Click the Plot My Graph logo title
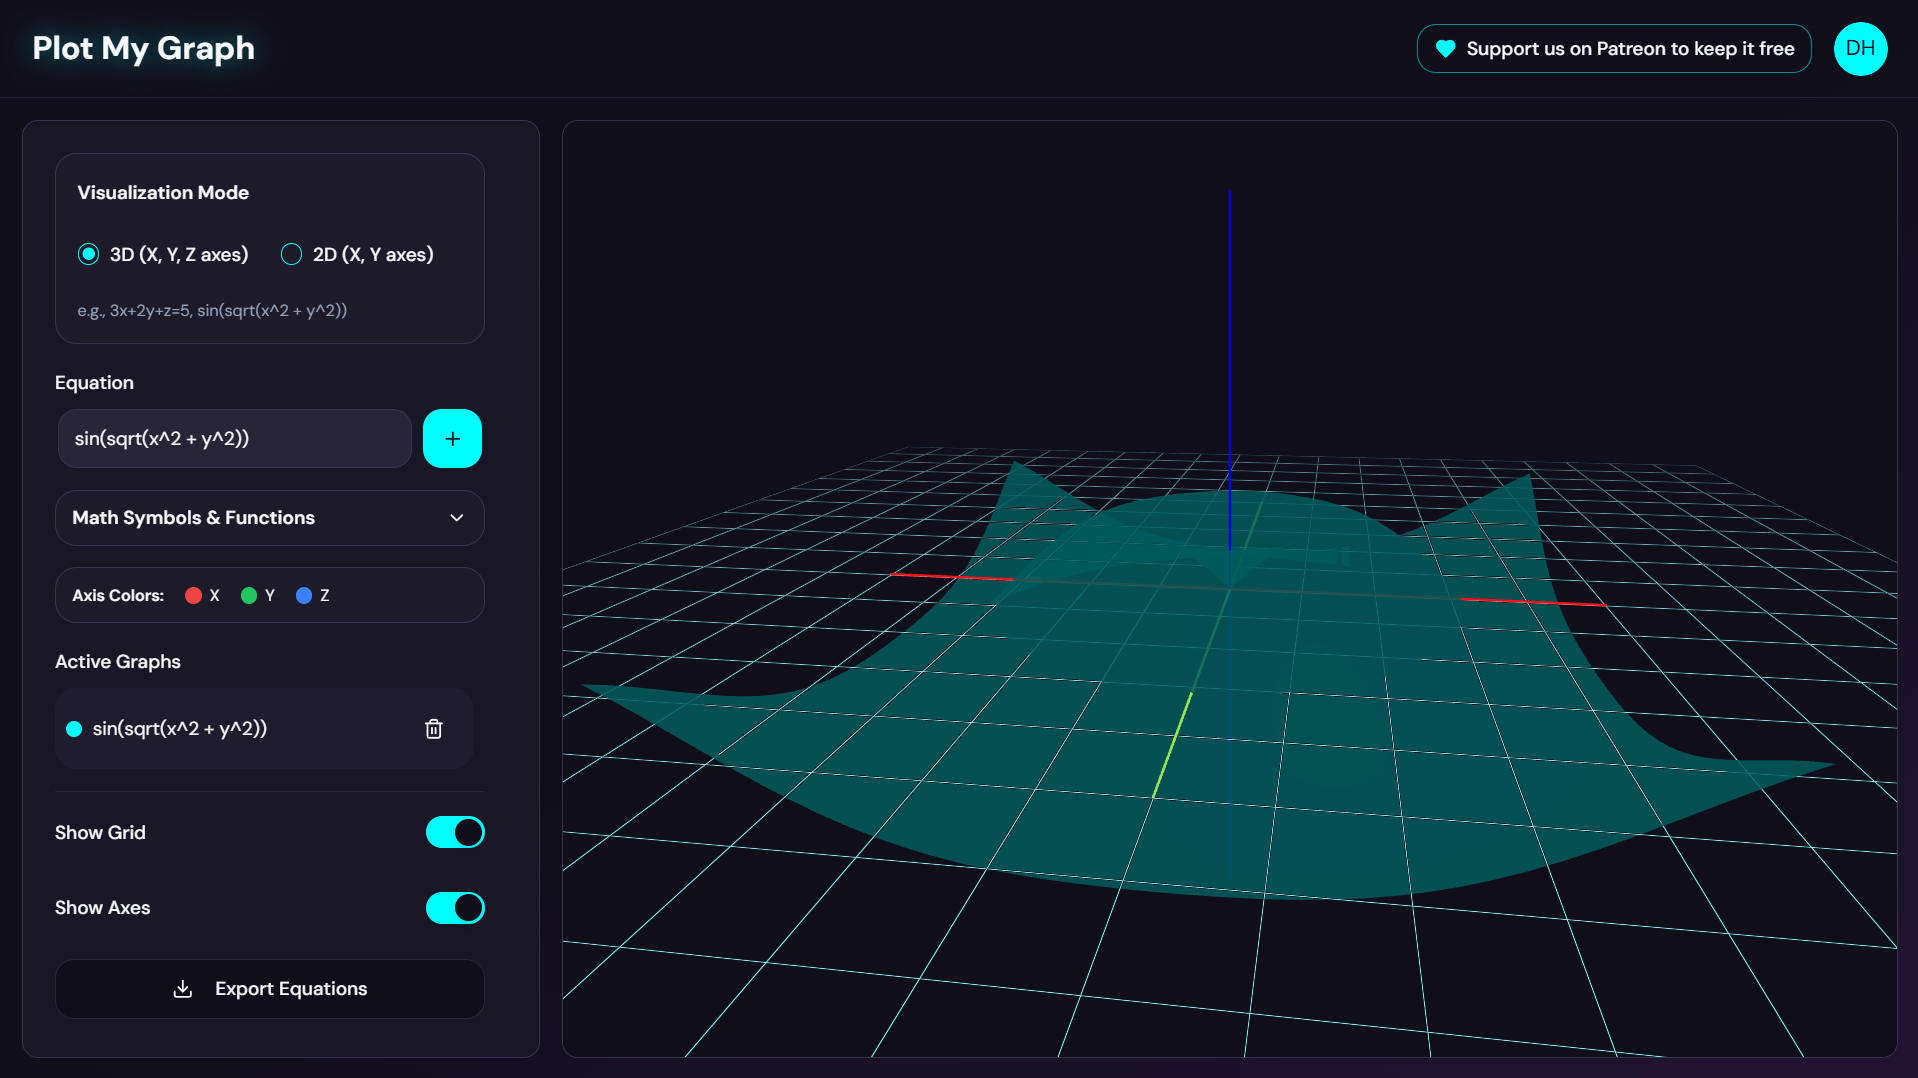 click(x=143, y=48)
